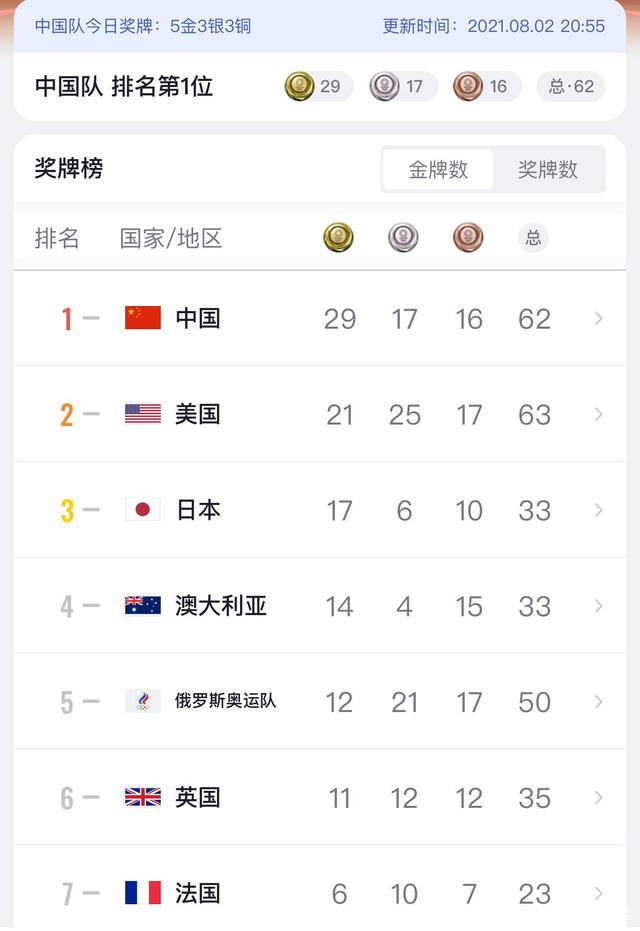Click the gold medal column header icon
The width and height of the screenshot is (640, 931).
tap(338, 237)
